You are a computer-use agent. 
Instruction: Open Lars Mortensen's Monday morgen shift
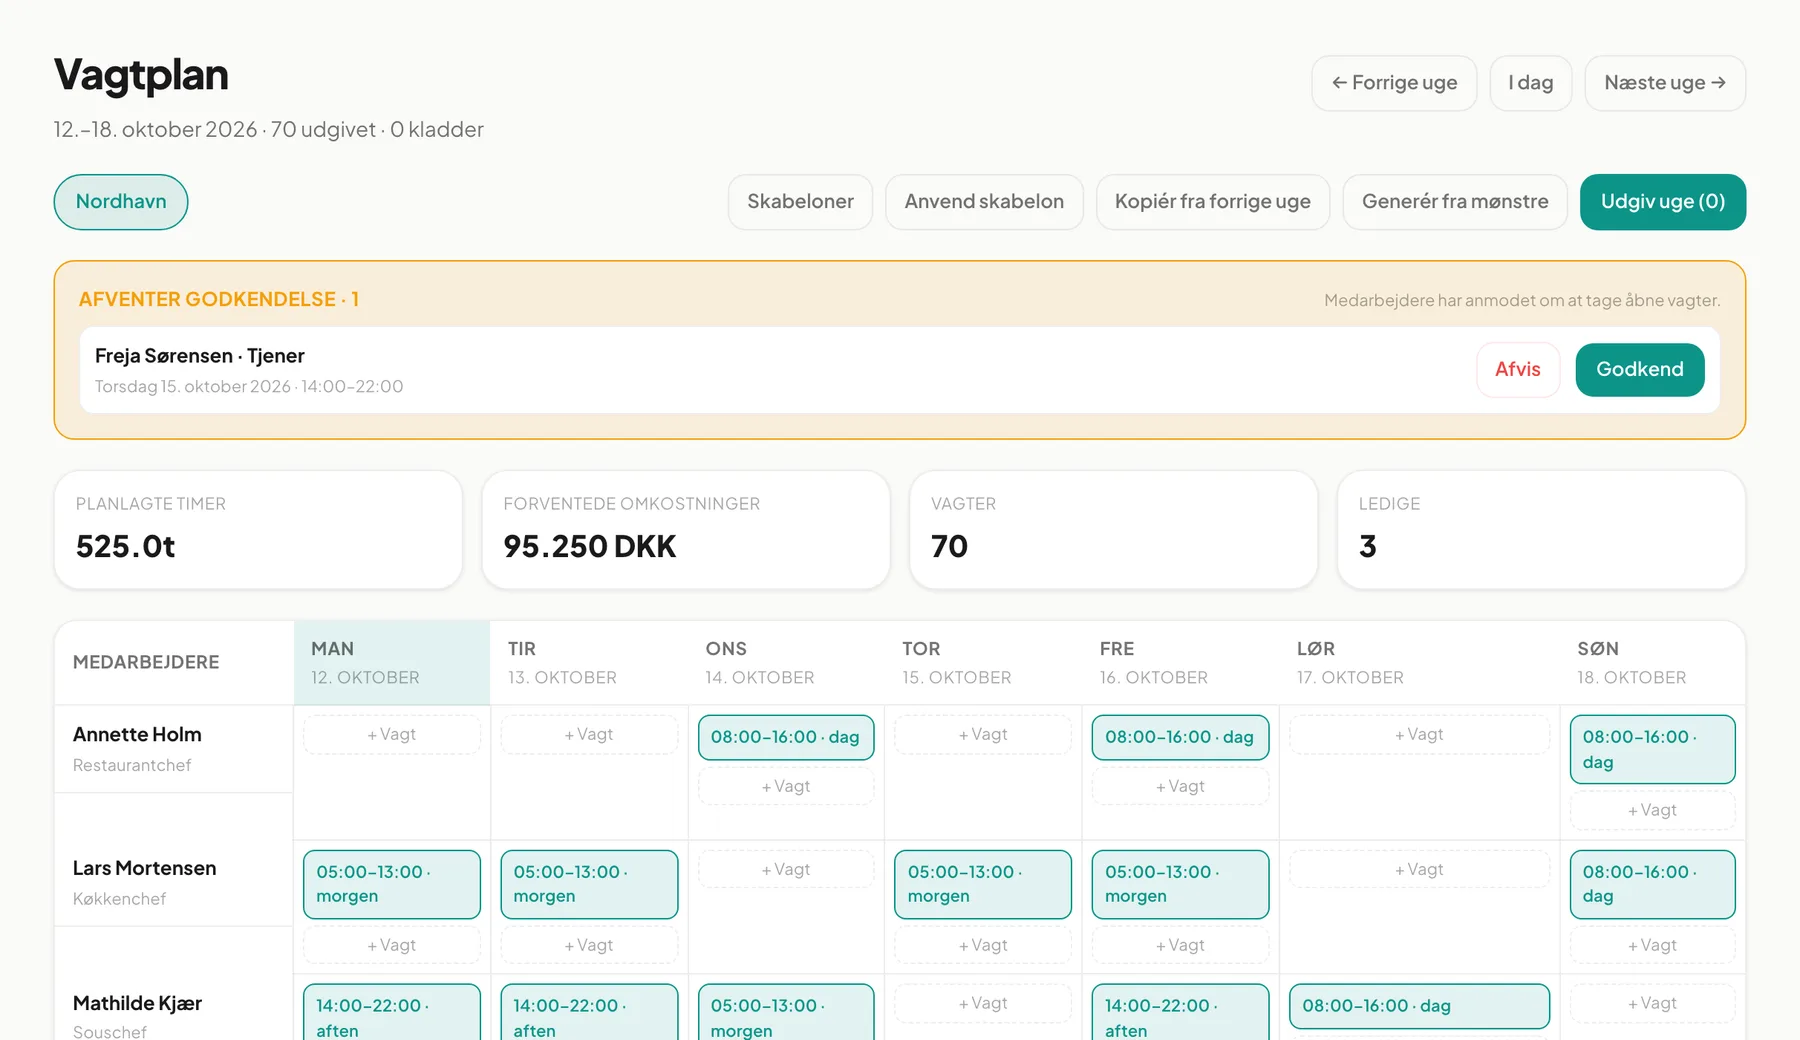392,884
